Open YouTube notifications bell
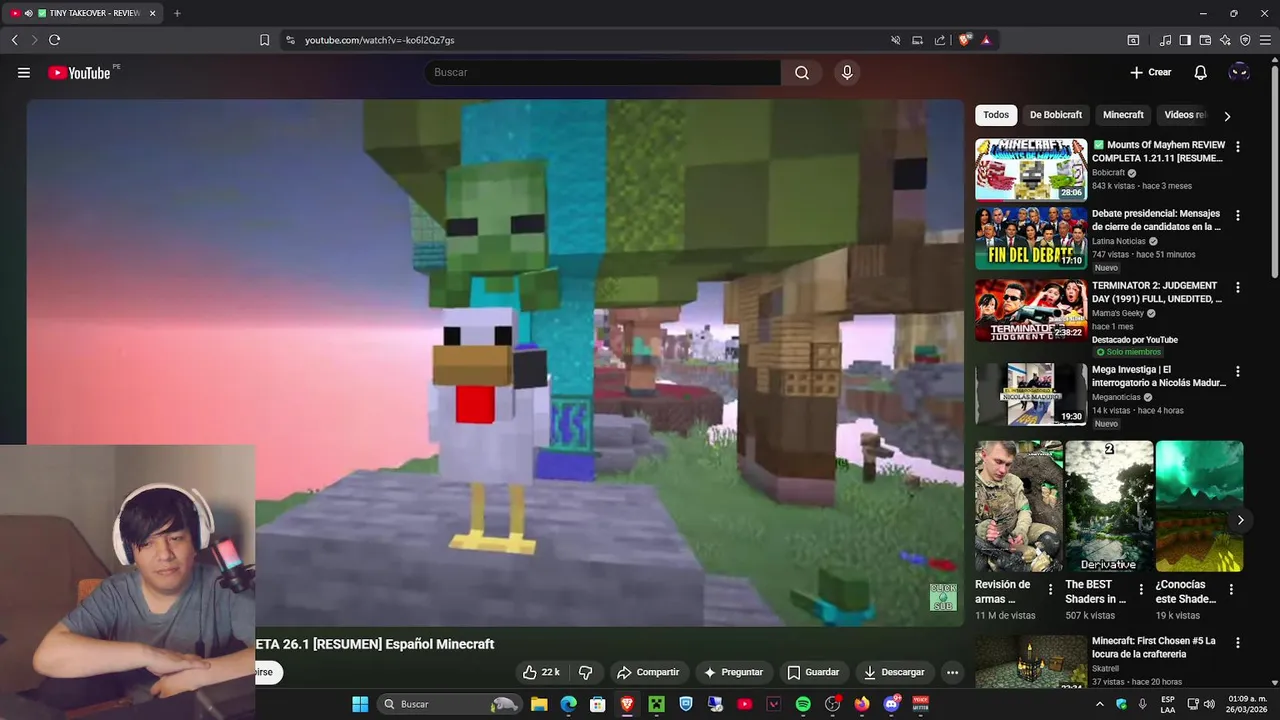The height and width of the screenshot is (720, 1280). [x=1201, y=72]
